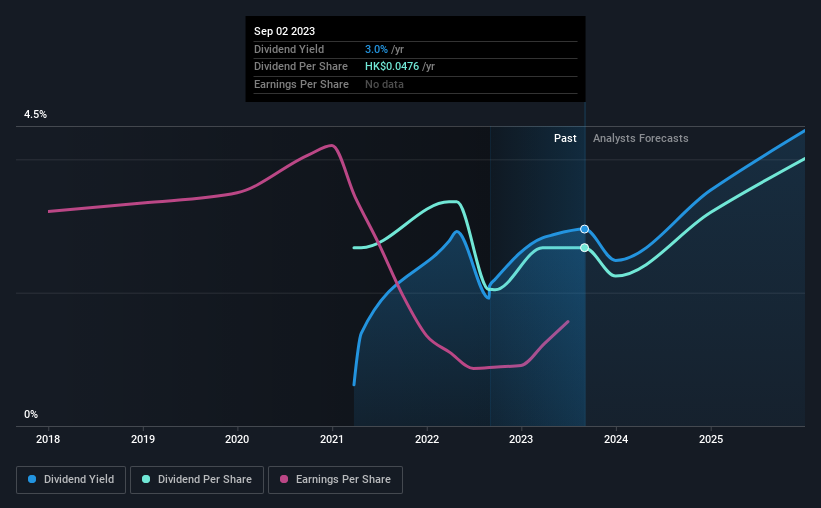Click the teal Dividend Per Share legend dot
The width and height of the screenshot is (821, 508).
click(x=146, y=479)
